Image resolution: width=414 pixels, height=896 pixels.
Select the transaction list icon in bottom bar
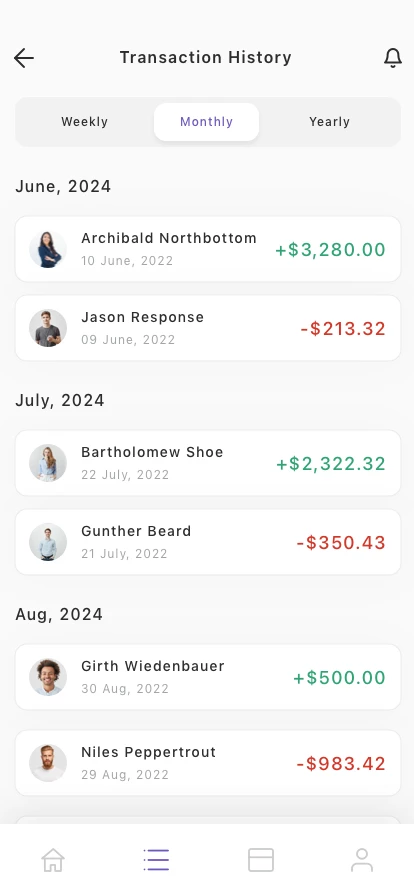click(156, 859)
